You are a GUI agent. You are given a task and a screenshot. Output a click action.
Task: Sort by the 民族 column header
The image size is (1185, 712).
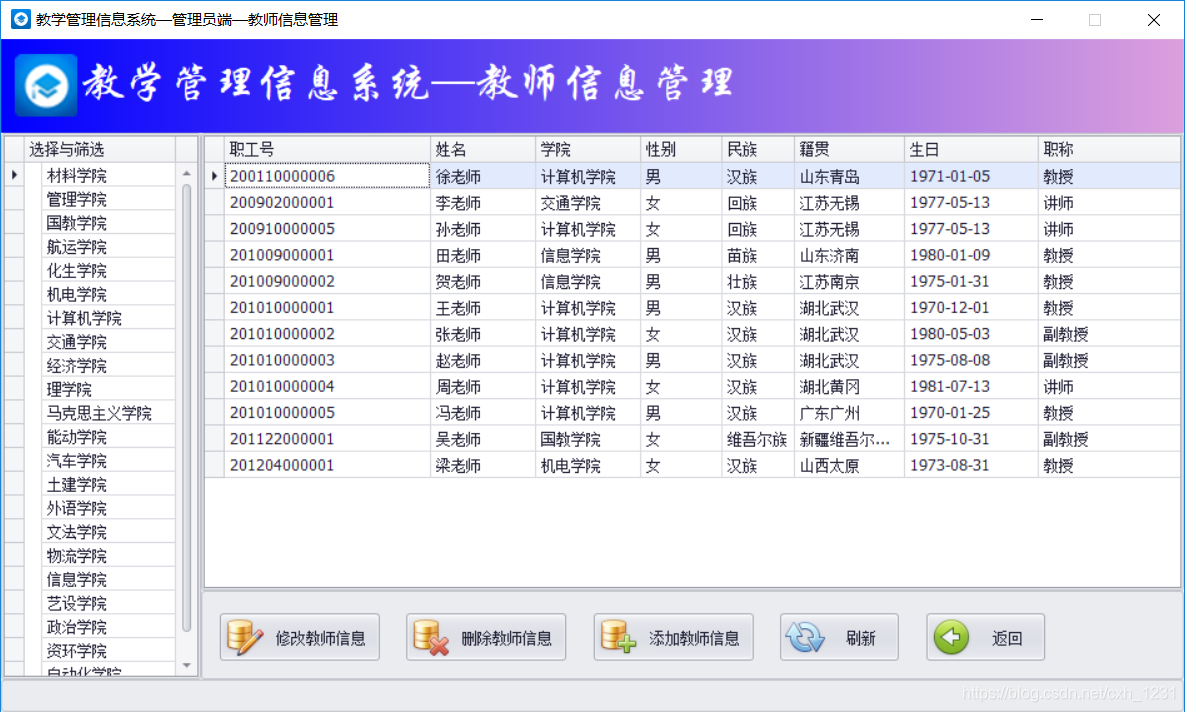tap(758, 150)
